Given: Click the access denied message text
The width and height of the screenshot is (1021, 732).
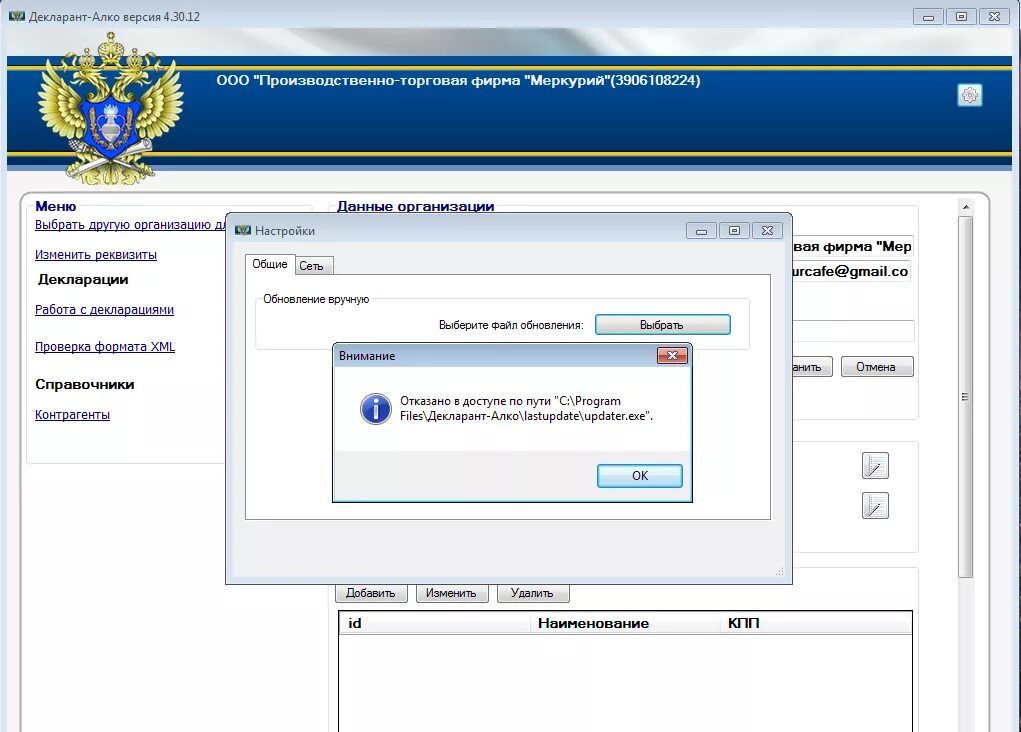Looking at the screenshot, I should pyautogui.click(x=526, y=408).
